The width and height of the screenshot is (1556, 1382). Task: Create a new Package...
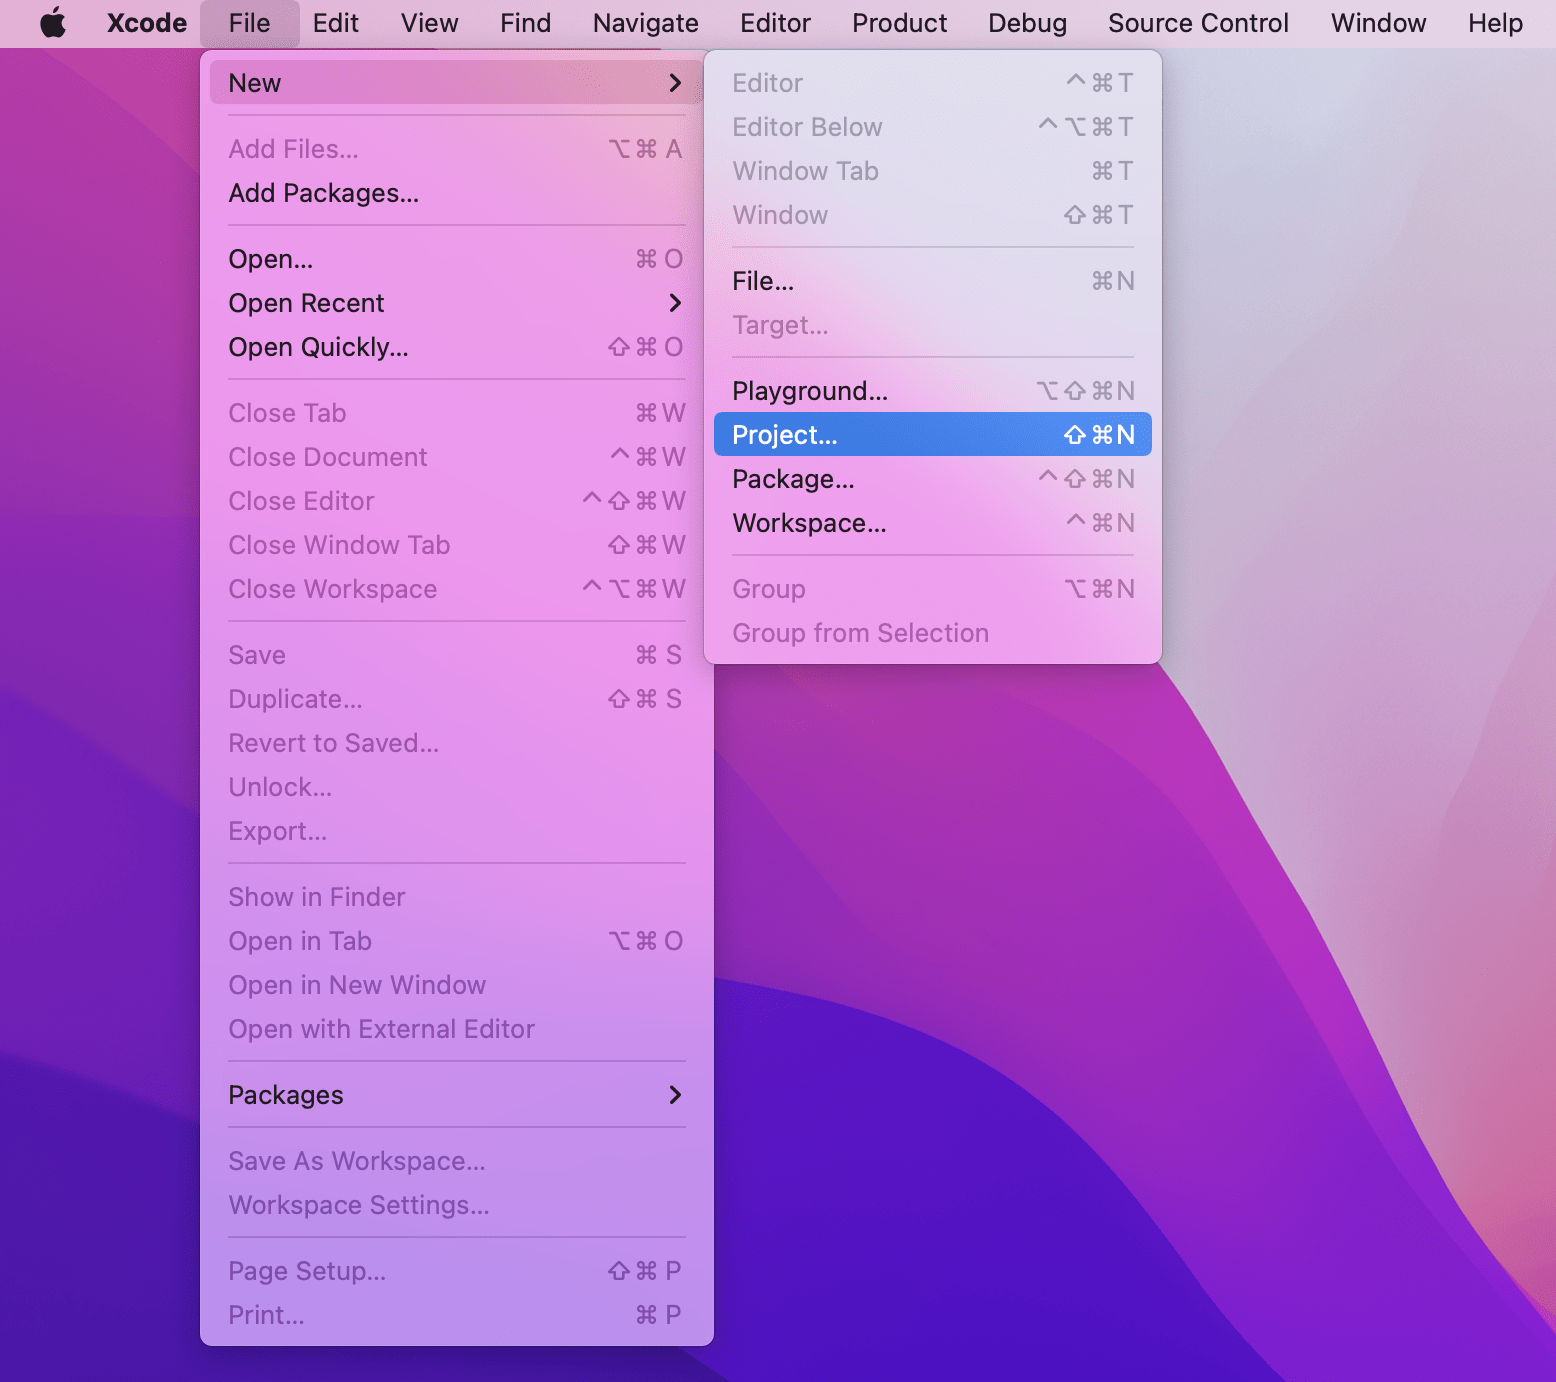[933, 479]
